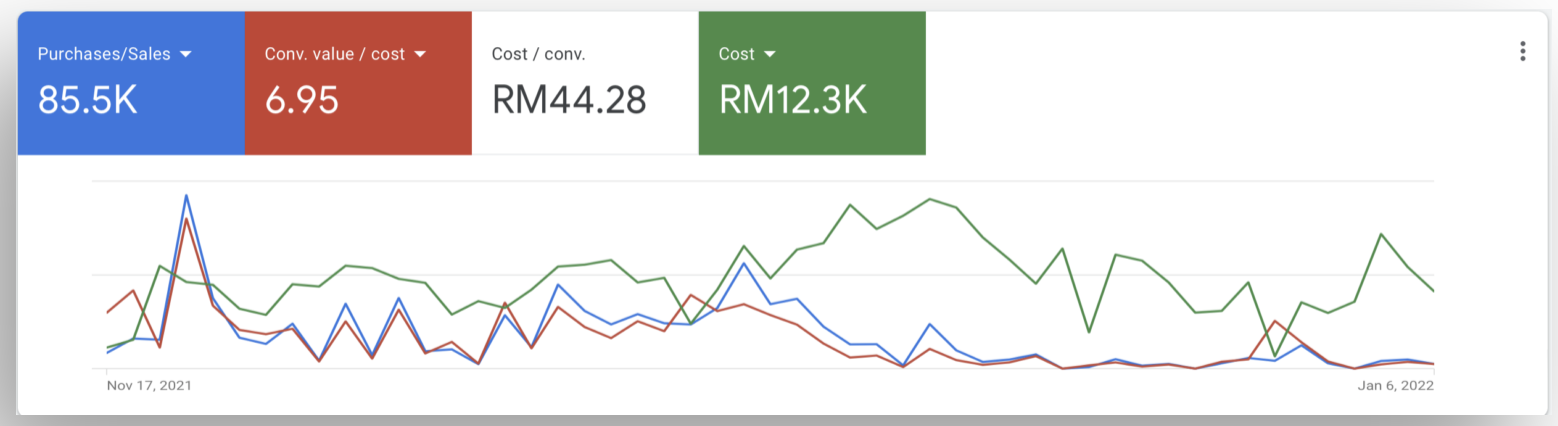1558x426 pixels.
Task: Click the Cost / conv. metric label
Action: click(538, 54)
